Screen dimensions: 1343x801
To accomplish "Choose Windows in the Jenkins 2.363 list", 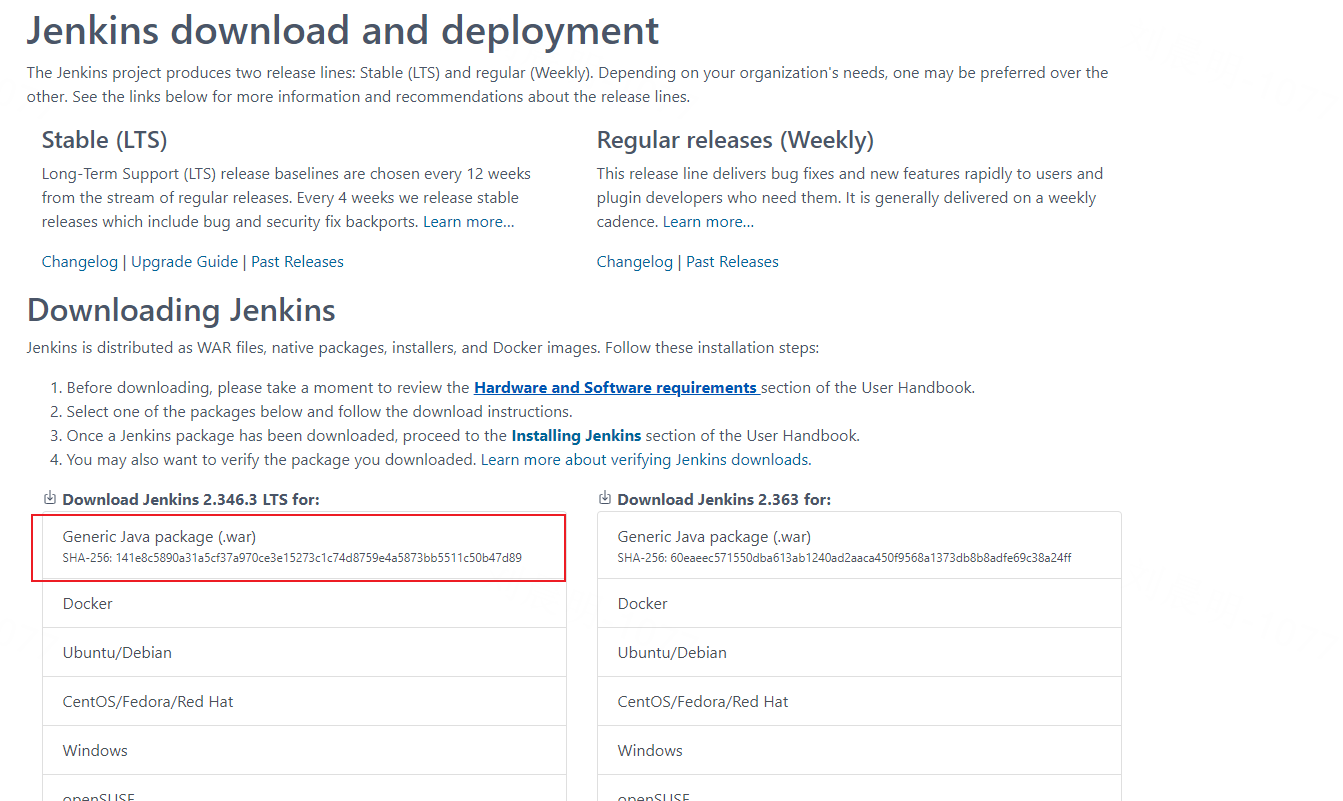I will pyautogui.click(x=859, y=751).
